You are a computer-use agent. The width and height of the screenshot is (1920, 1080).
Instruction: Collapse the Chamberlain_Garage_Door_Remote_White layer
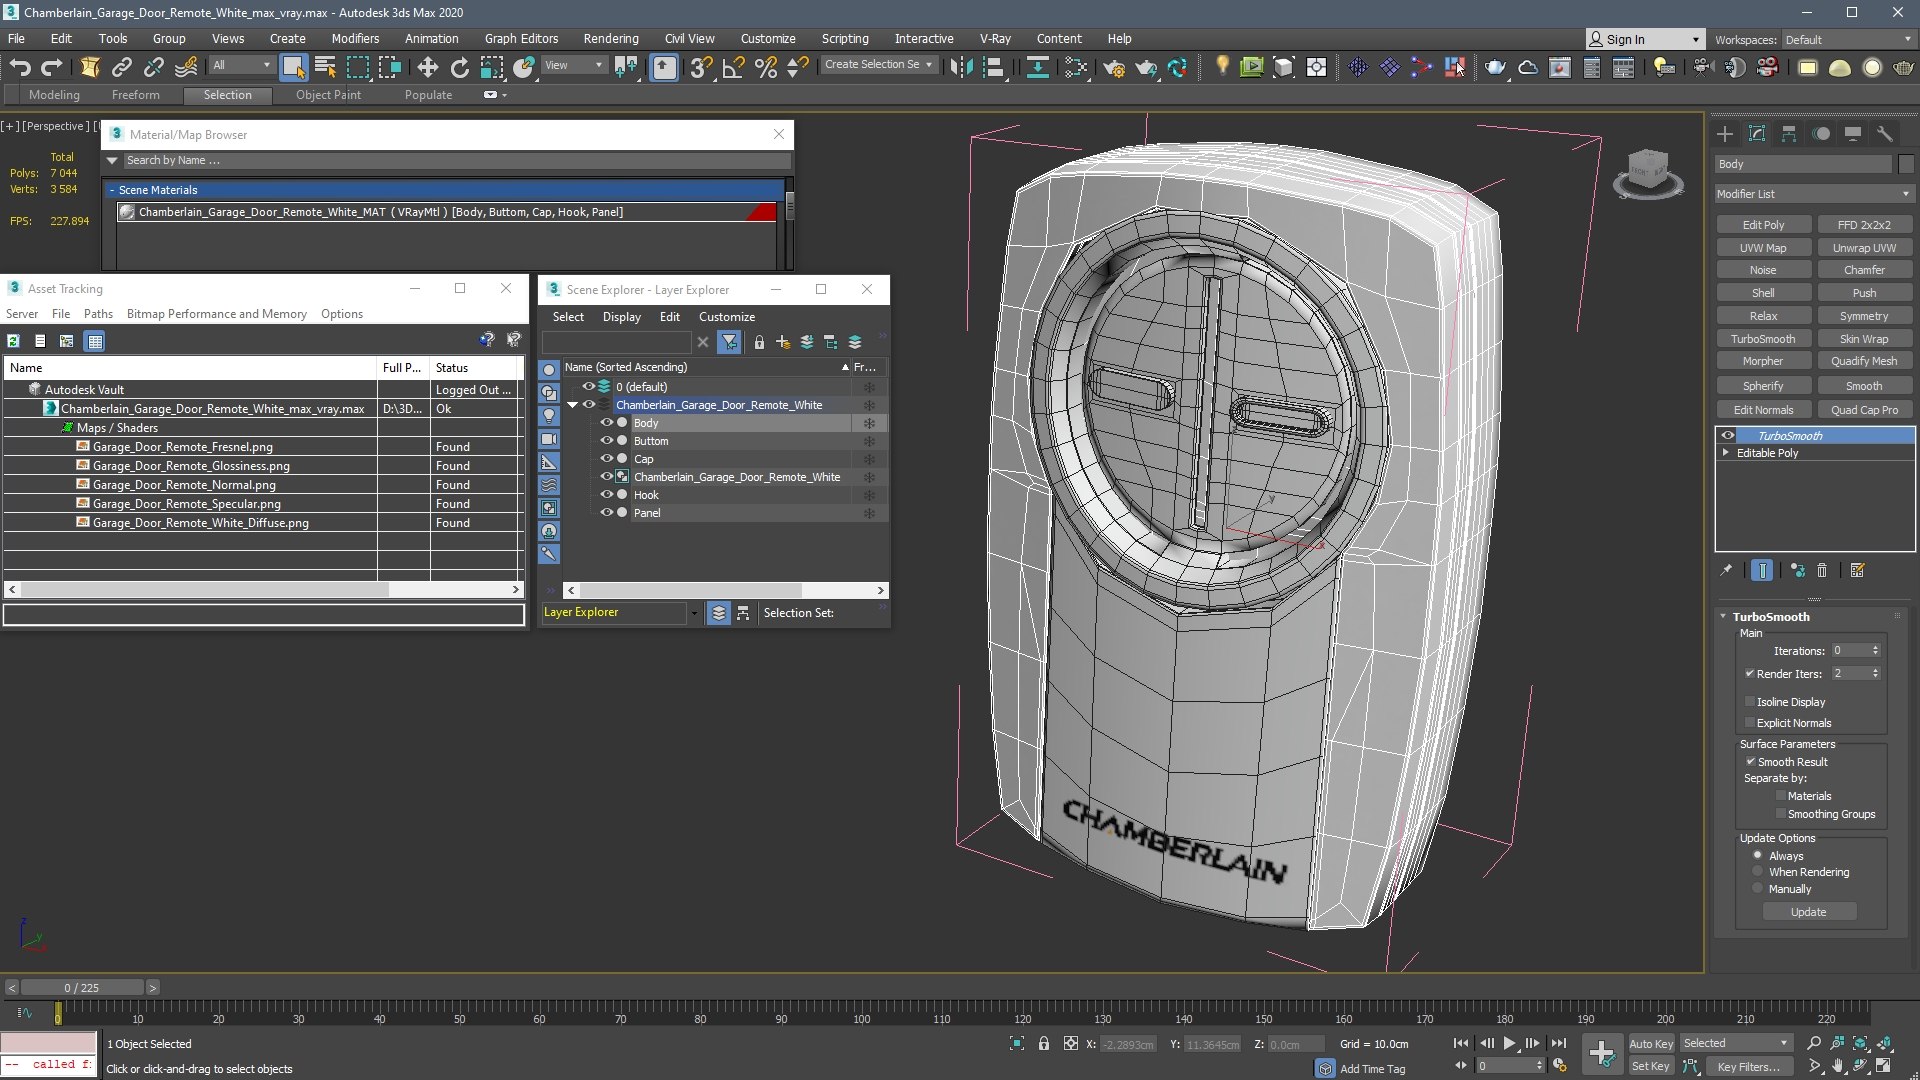coord(573,405)
